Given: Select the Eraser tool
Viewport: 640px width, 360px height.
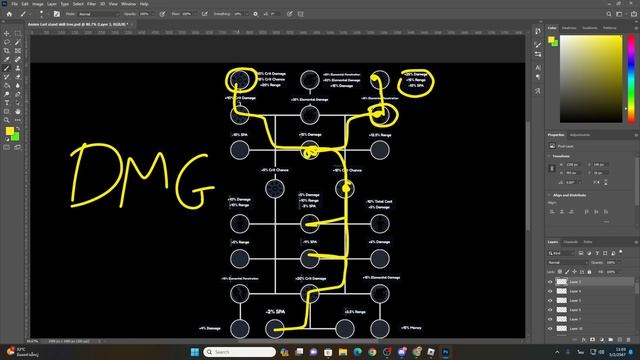Looking at the screenshot, I should 18,77.
